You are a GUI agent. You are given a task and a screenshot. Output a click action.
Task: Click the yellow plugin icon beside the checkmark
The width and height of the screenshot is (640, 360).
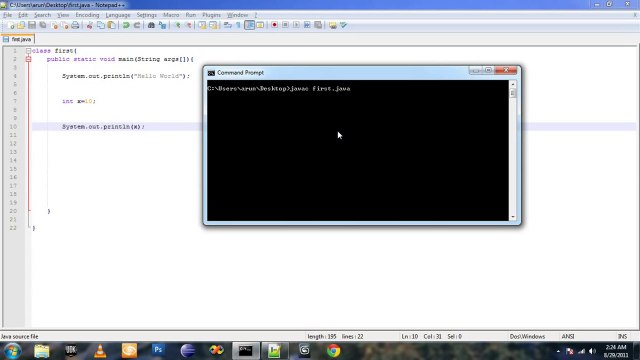coord(333,25)
